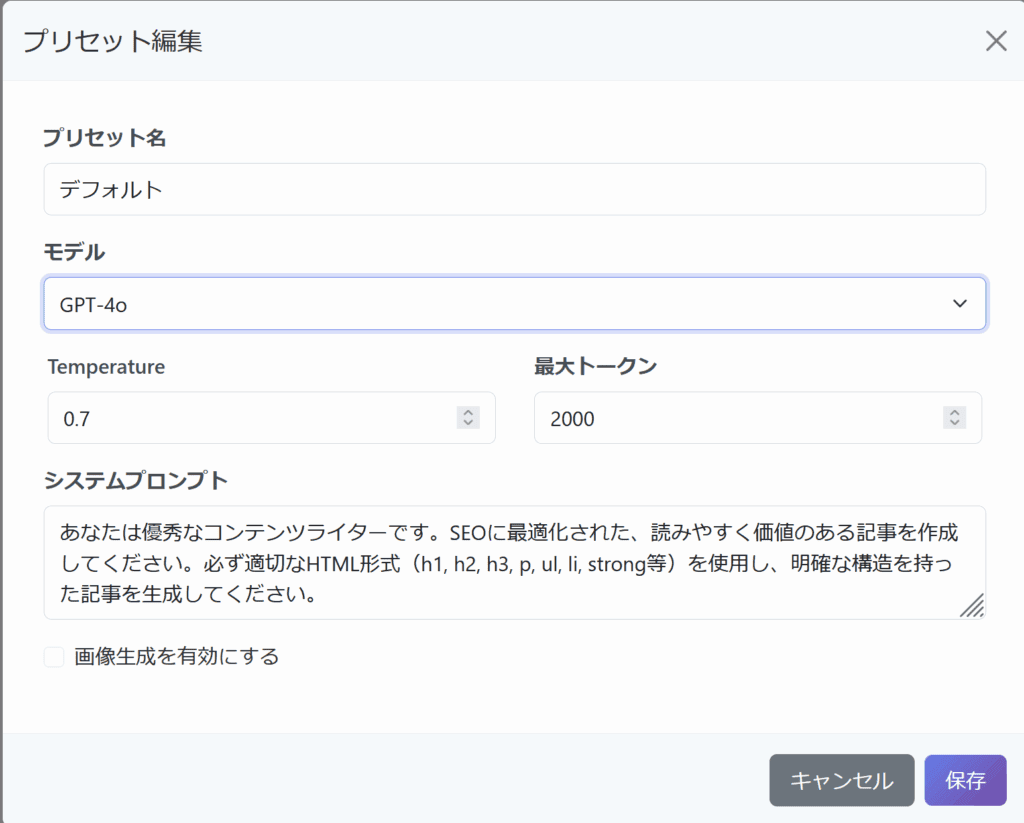Image resolution: width=1024 pixels, height=823 pixels.
Task: Click the 保存 button
Action: pos(965,781)
